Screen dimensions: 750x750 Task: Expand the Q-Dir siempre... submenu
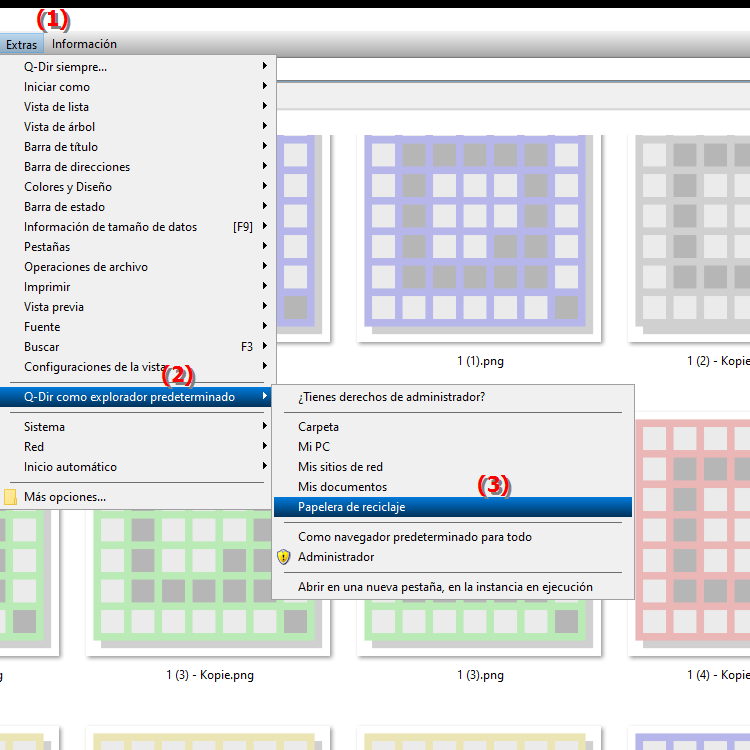[138, 66]
